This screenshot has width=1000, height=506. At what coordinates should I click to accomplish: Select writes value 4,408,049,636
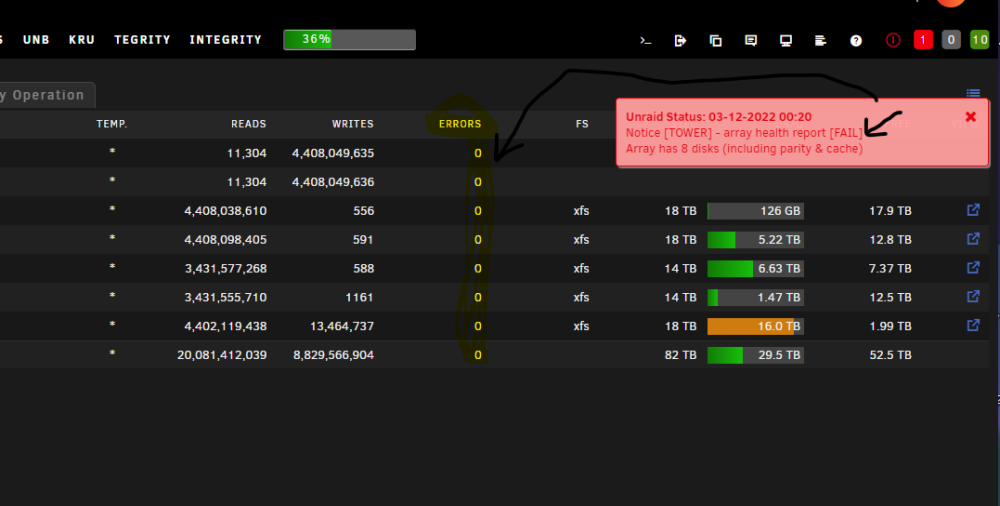coord(333,182)
